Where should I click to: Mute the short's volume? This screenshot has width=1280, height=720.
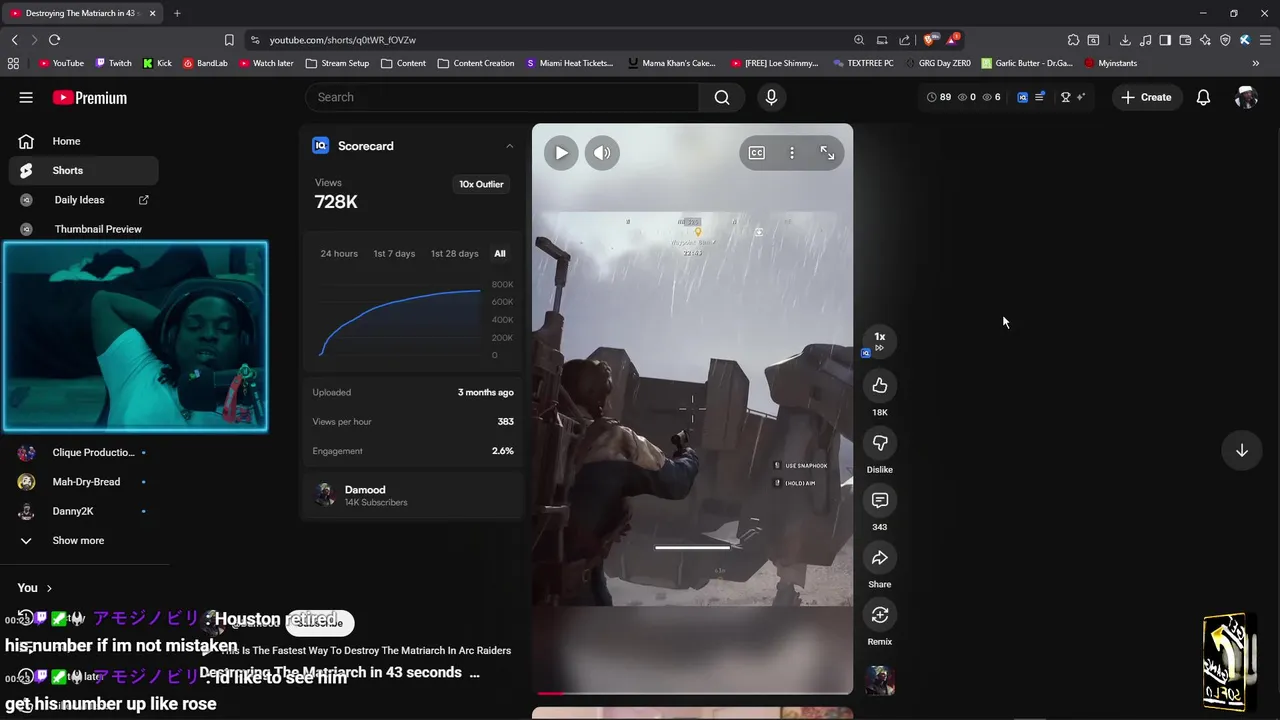click(x=602, y=153)
